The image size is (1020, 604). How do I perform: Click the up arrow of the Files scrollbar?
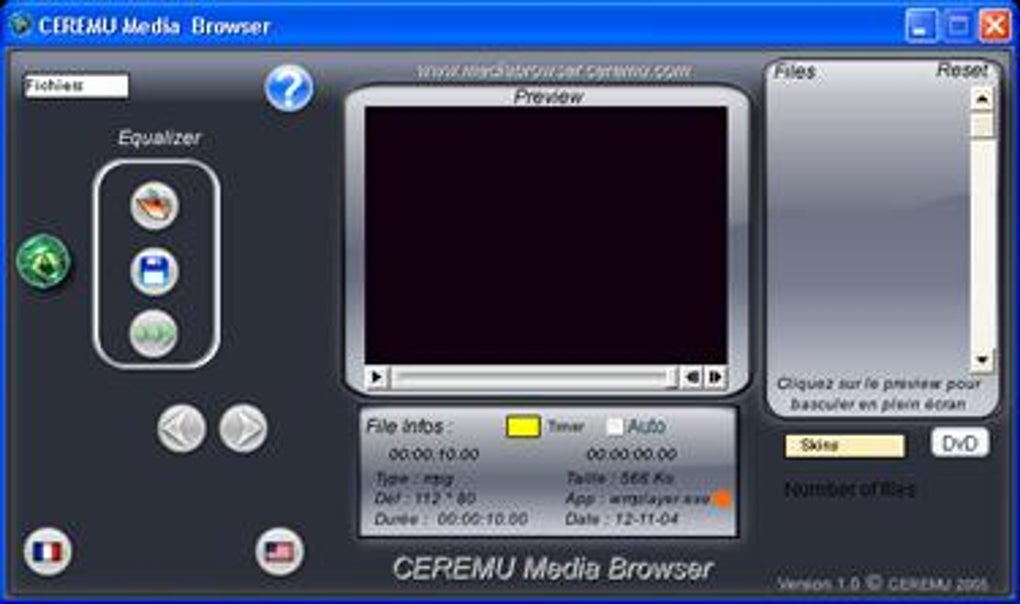(x=982, y=99)
